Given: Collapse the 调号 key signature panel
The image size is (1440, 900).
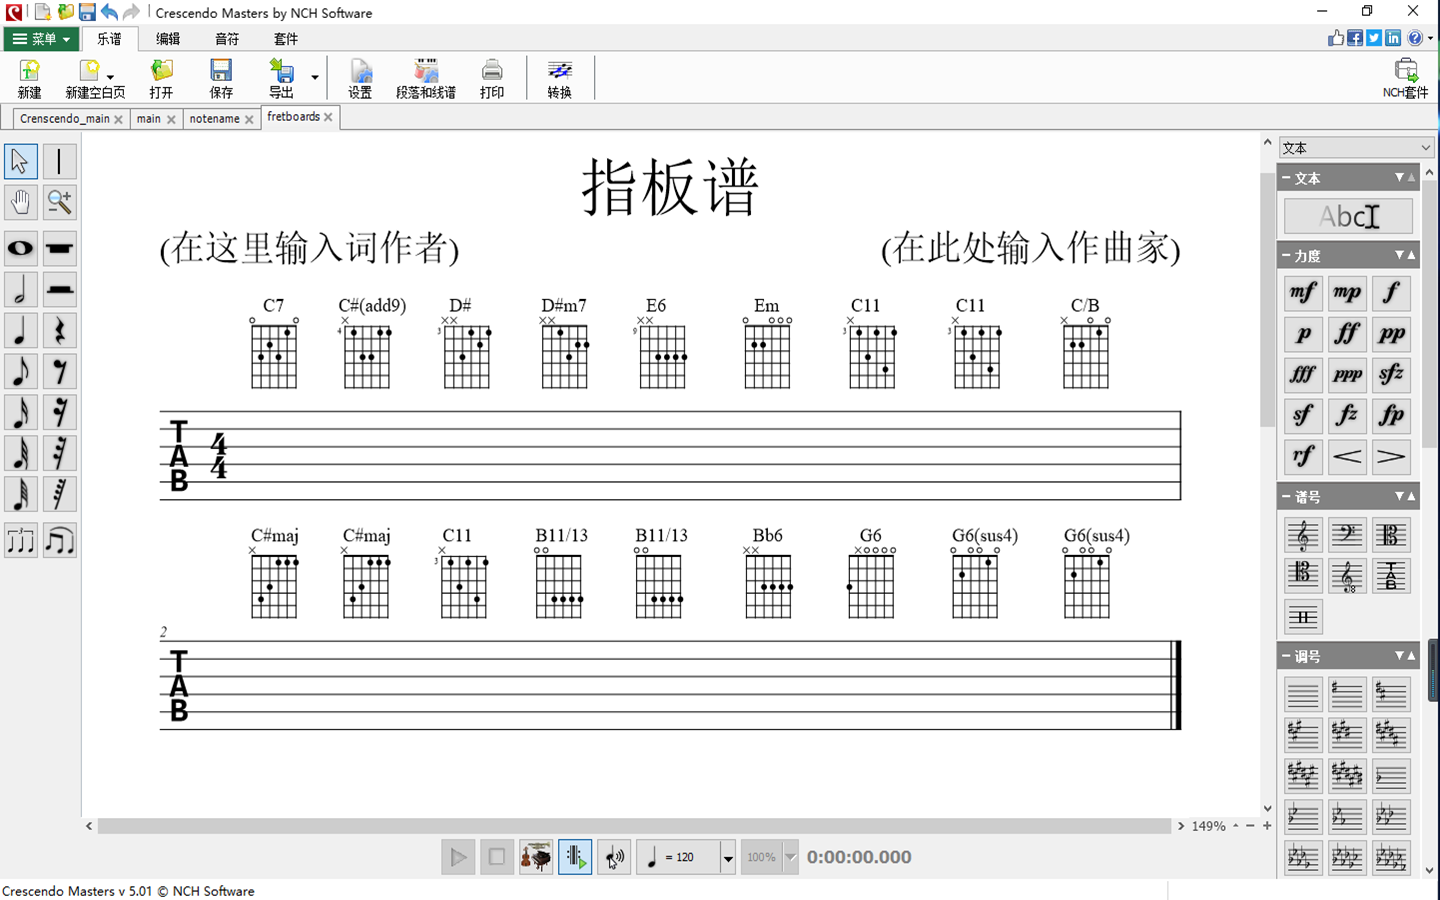Looking at the screenshot, I should pyautogui.click(x=1286, y=656).
